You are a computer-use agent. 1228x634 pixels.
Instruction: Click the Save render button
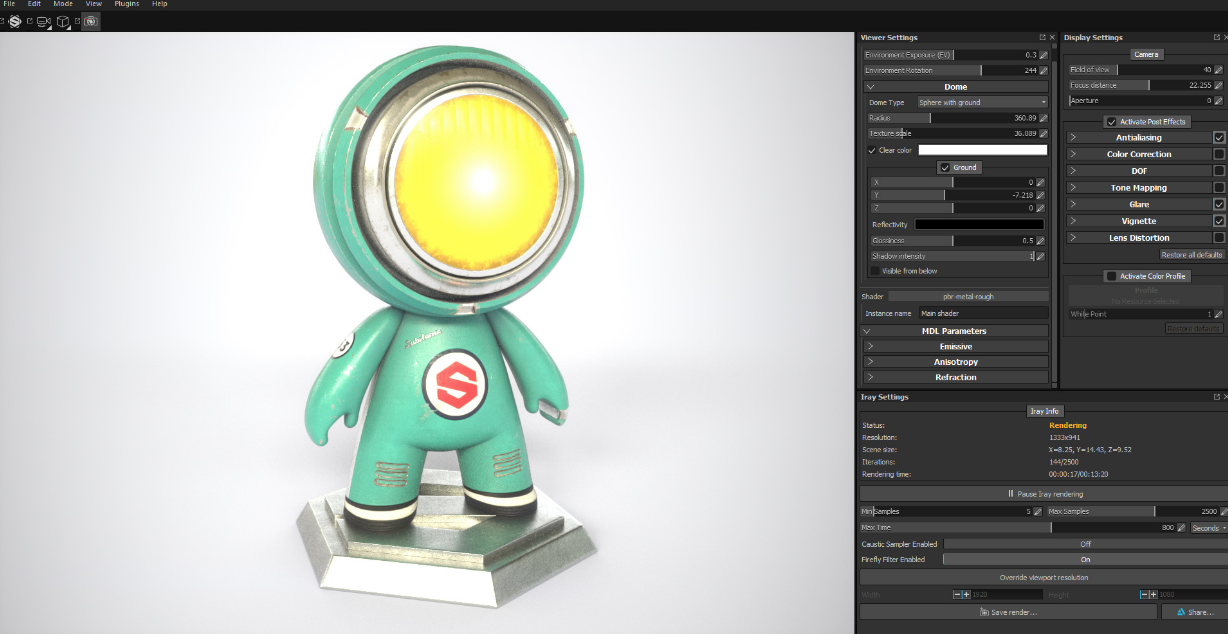[x=1008, y=612]
